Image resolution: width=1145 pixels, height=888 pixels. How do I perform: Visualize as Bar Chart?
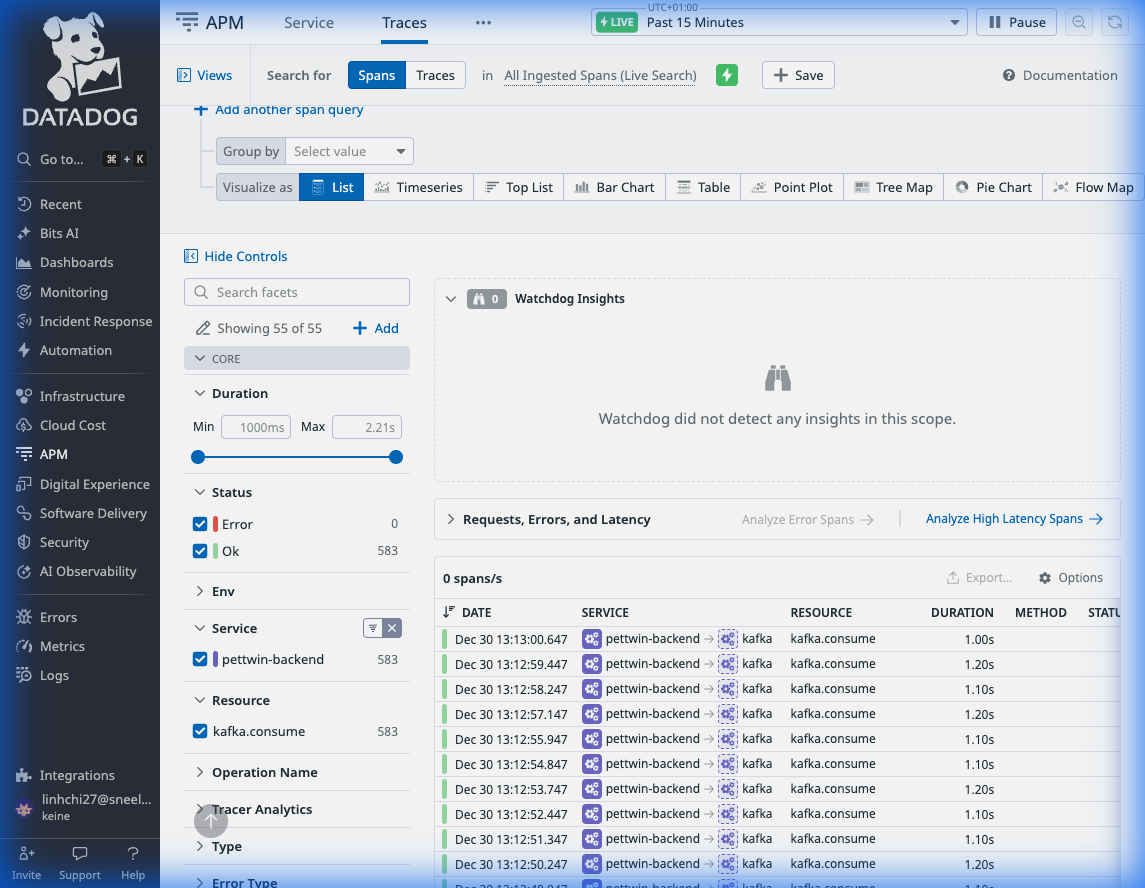point(614,188)
